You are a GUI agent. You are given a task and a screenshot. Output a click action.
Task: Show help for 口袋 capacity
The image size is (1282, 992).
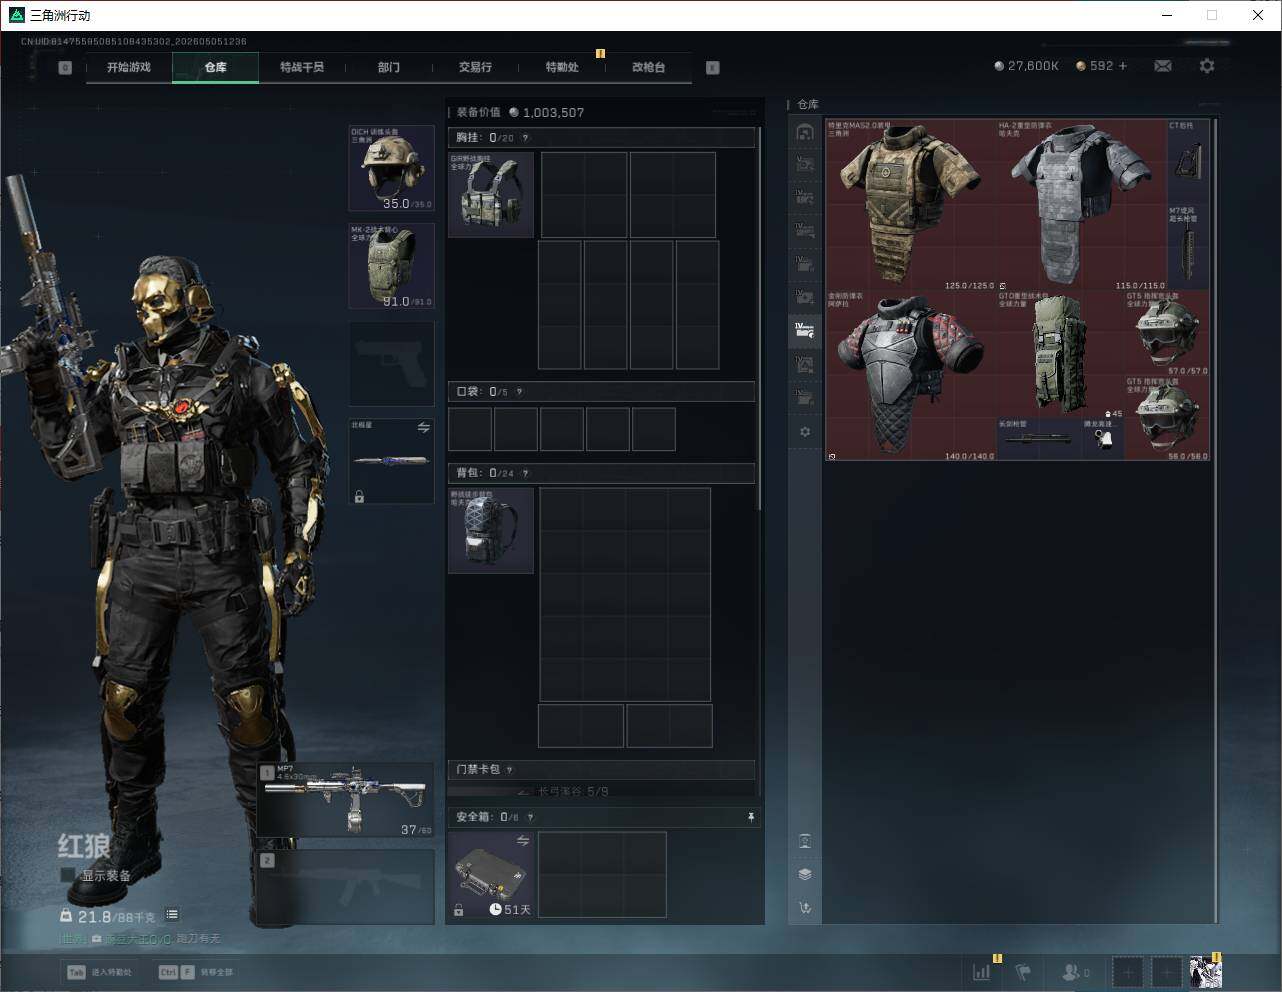tap(519, 392)
